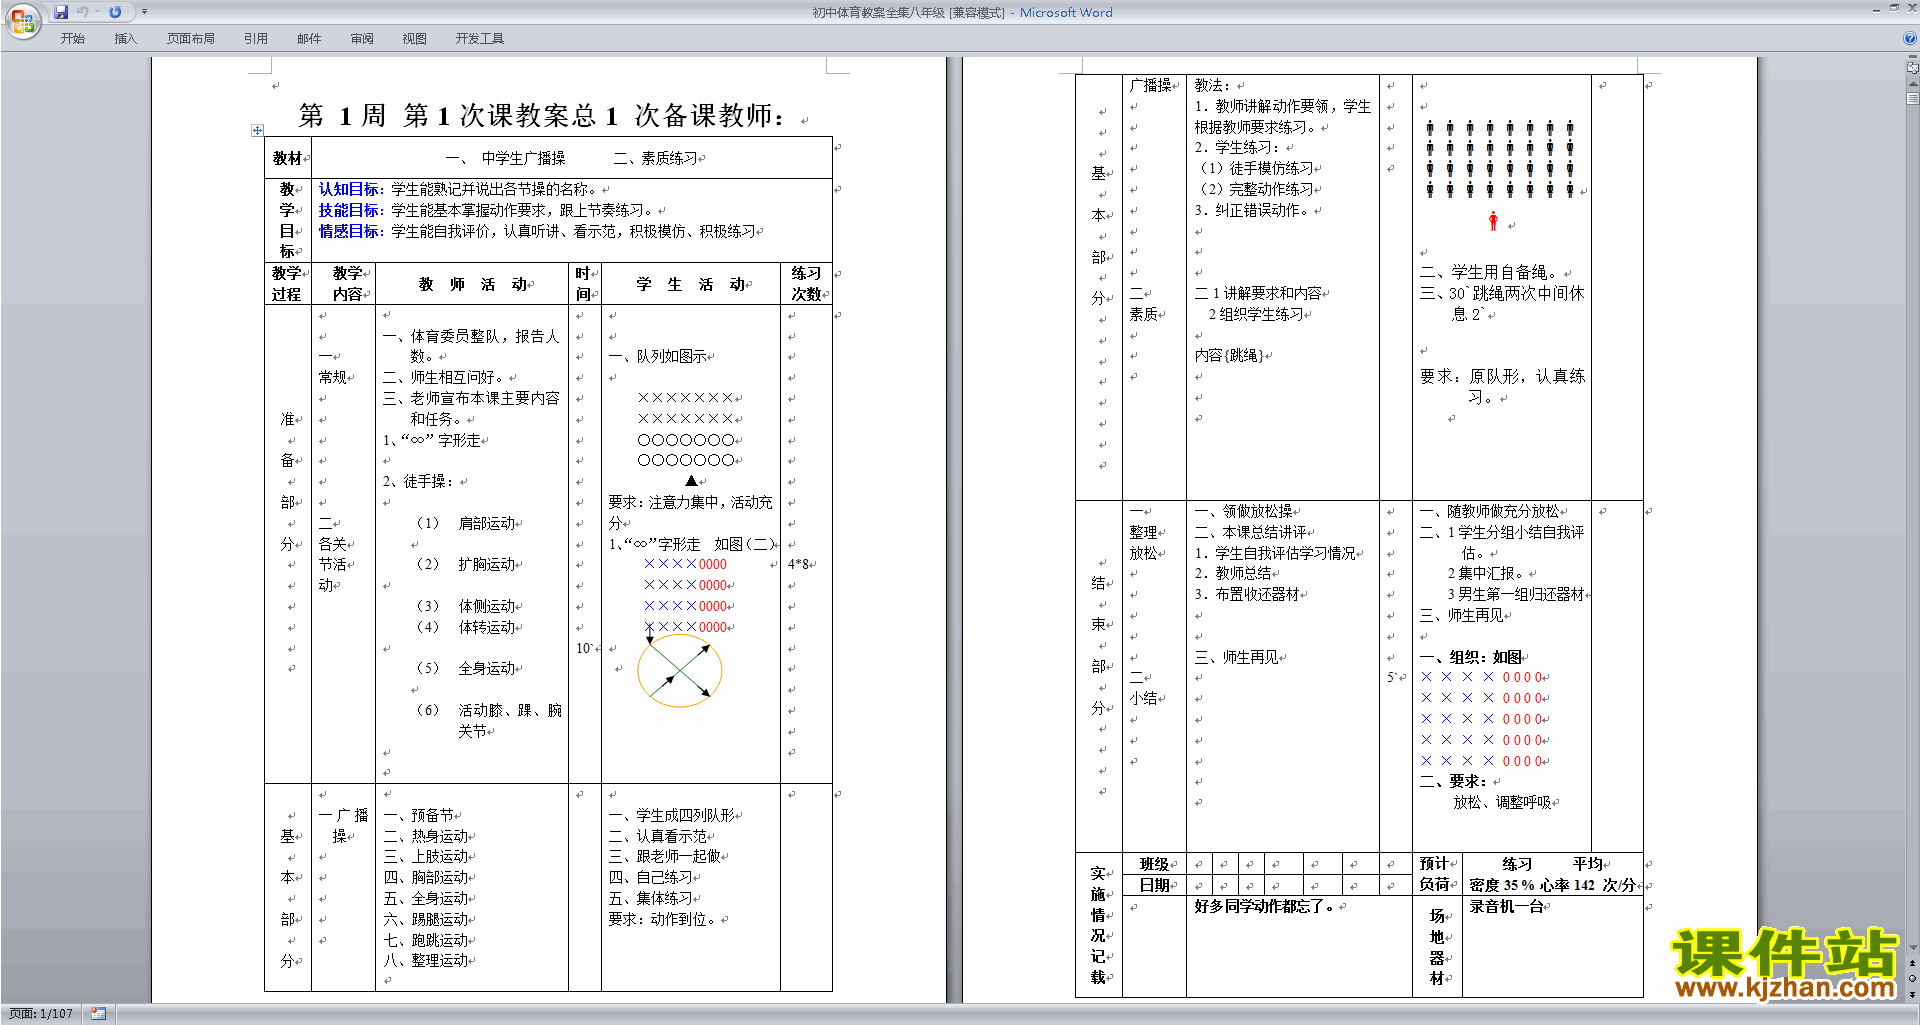Viewport: 1920px width, 1025px height.
Task: Open the 邮件 ribbon tab
Action: point(309,38)
